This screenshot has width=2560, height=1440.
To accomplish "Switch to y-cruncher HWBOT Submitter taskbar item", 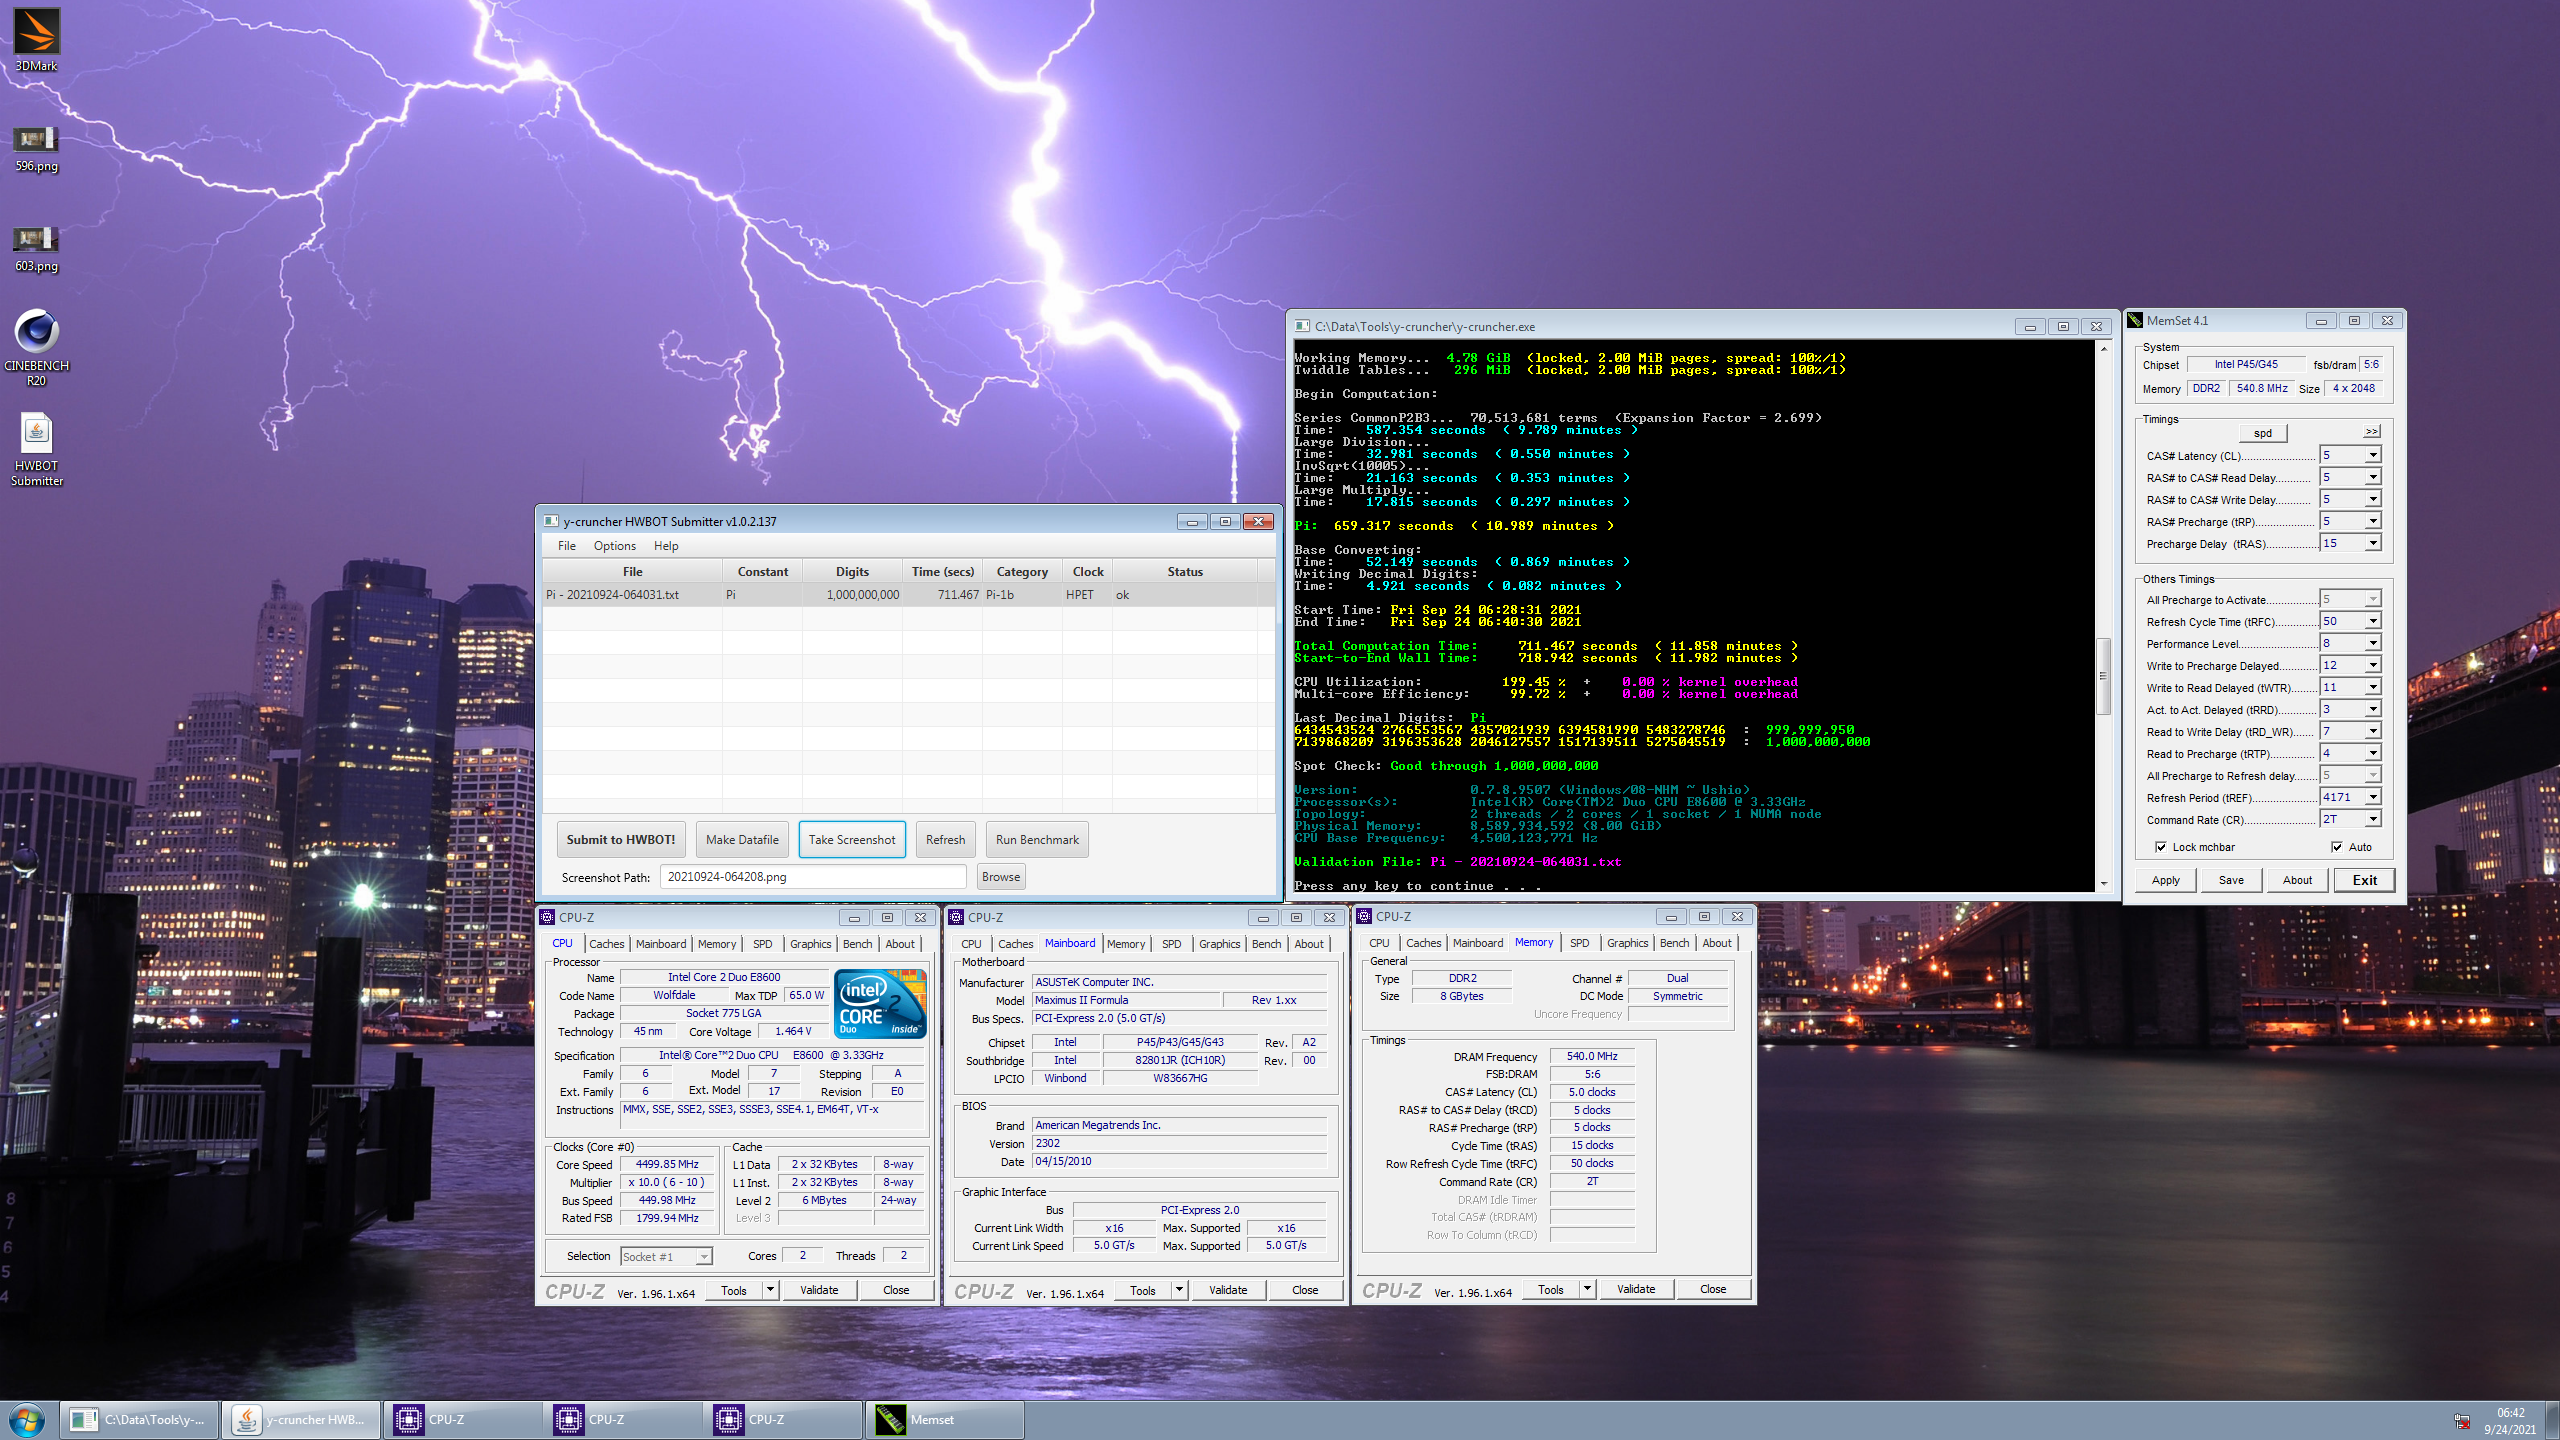I will point(300,1420).
